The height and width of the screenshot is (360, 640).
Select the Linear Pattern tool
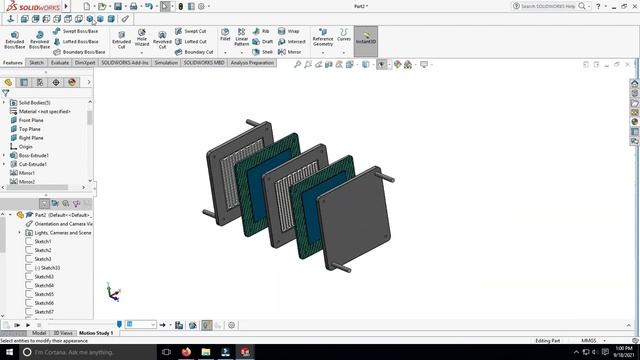242,37
